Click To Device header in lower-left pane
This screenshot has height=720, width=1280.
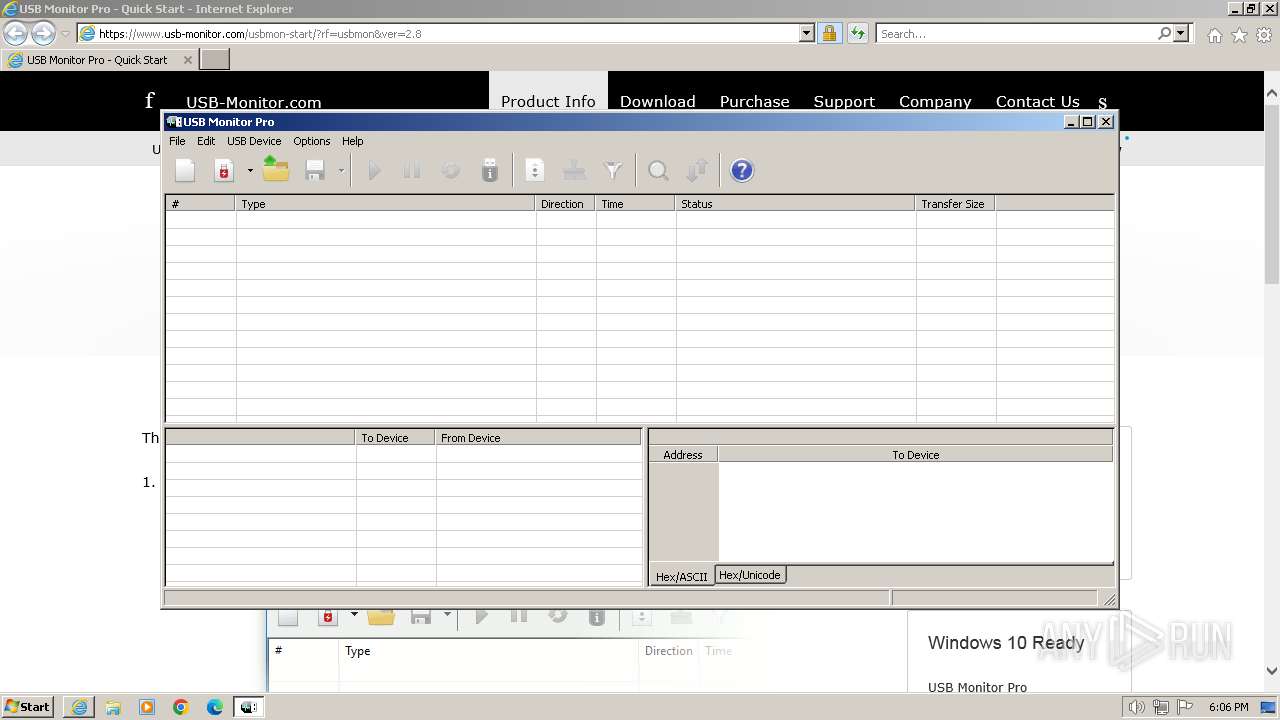pos(396,438)
